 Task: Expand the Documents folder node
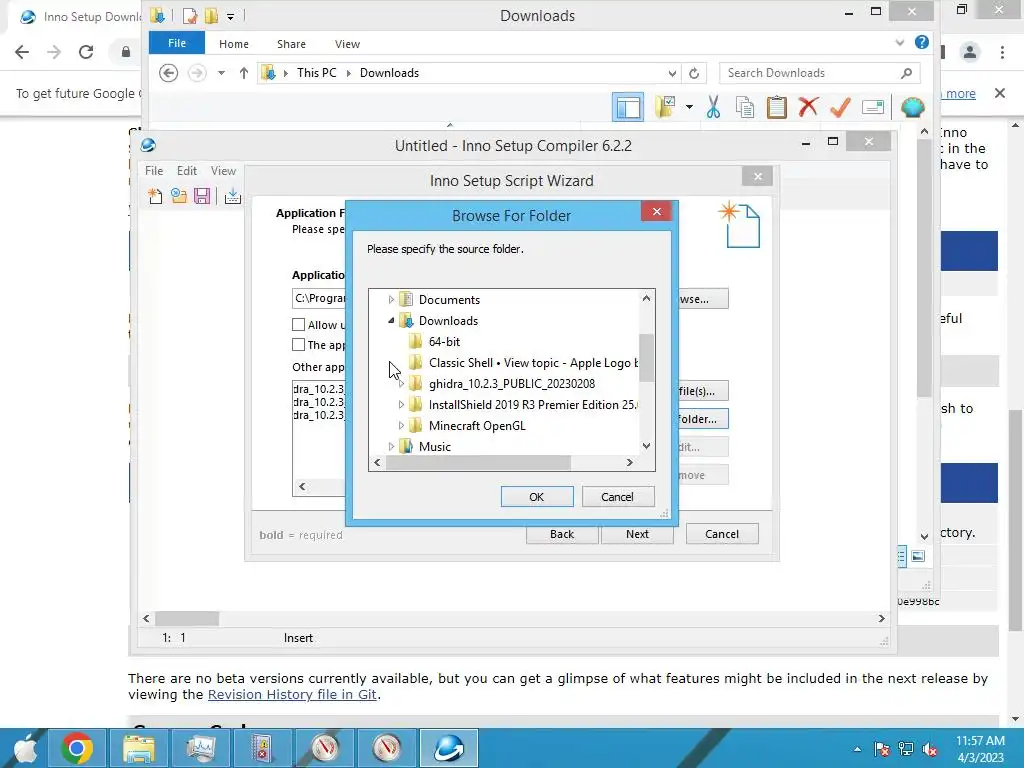coord(391,300)
